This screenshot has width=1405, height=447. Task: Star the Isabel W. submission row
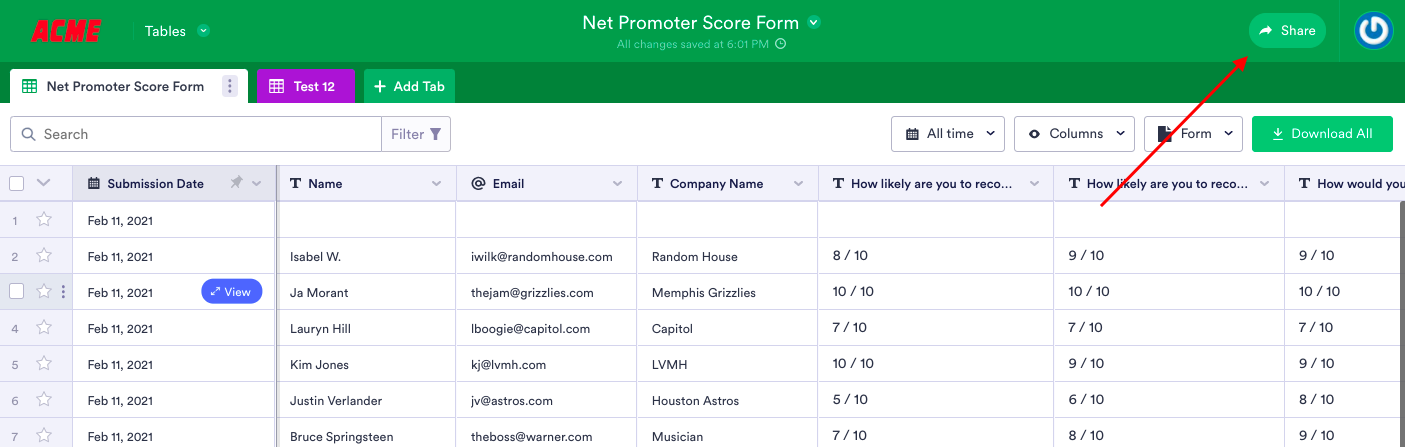(44, 256)
